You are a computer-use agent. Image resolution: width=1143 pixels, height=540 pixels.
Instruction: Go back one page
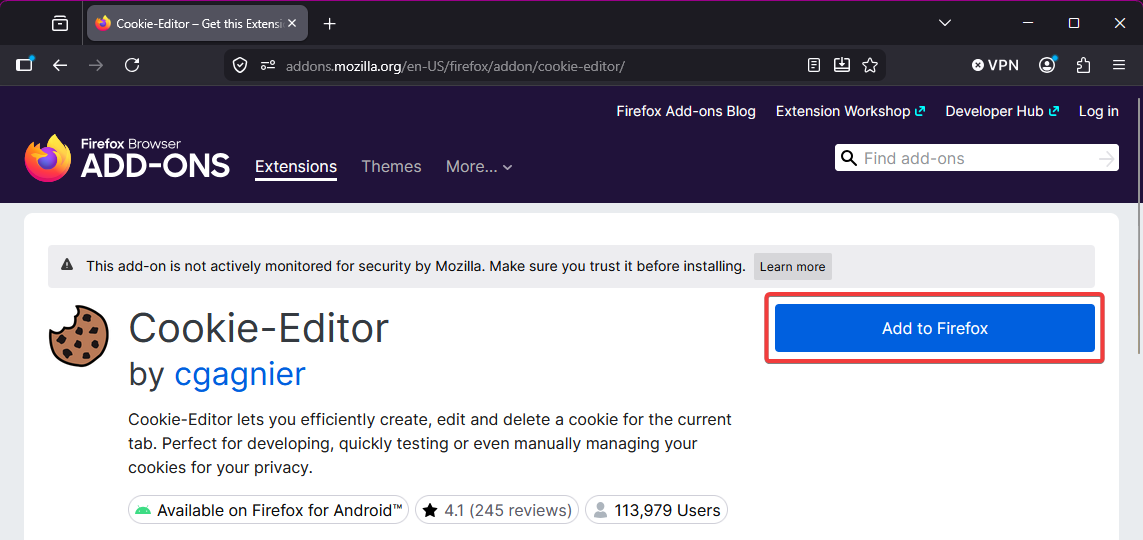coord(60,66)
